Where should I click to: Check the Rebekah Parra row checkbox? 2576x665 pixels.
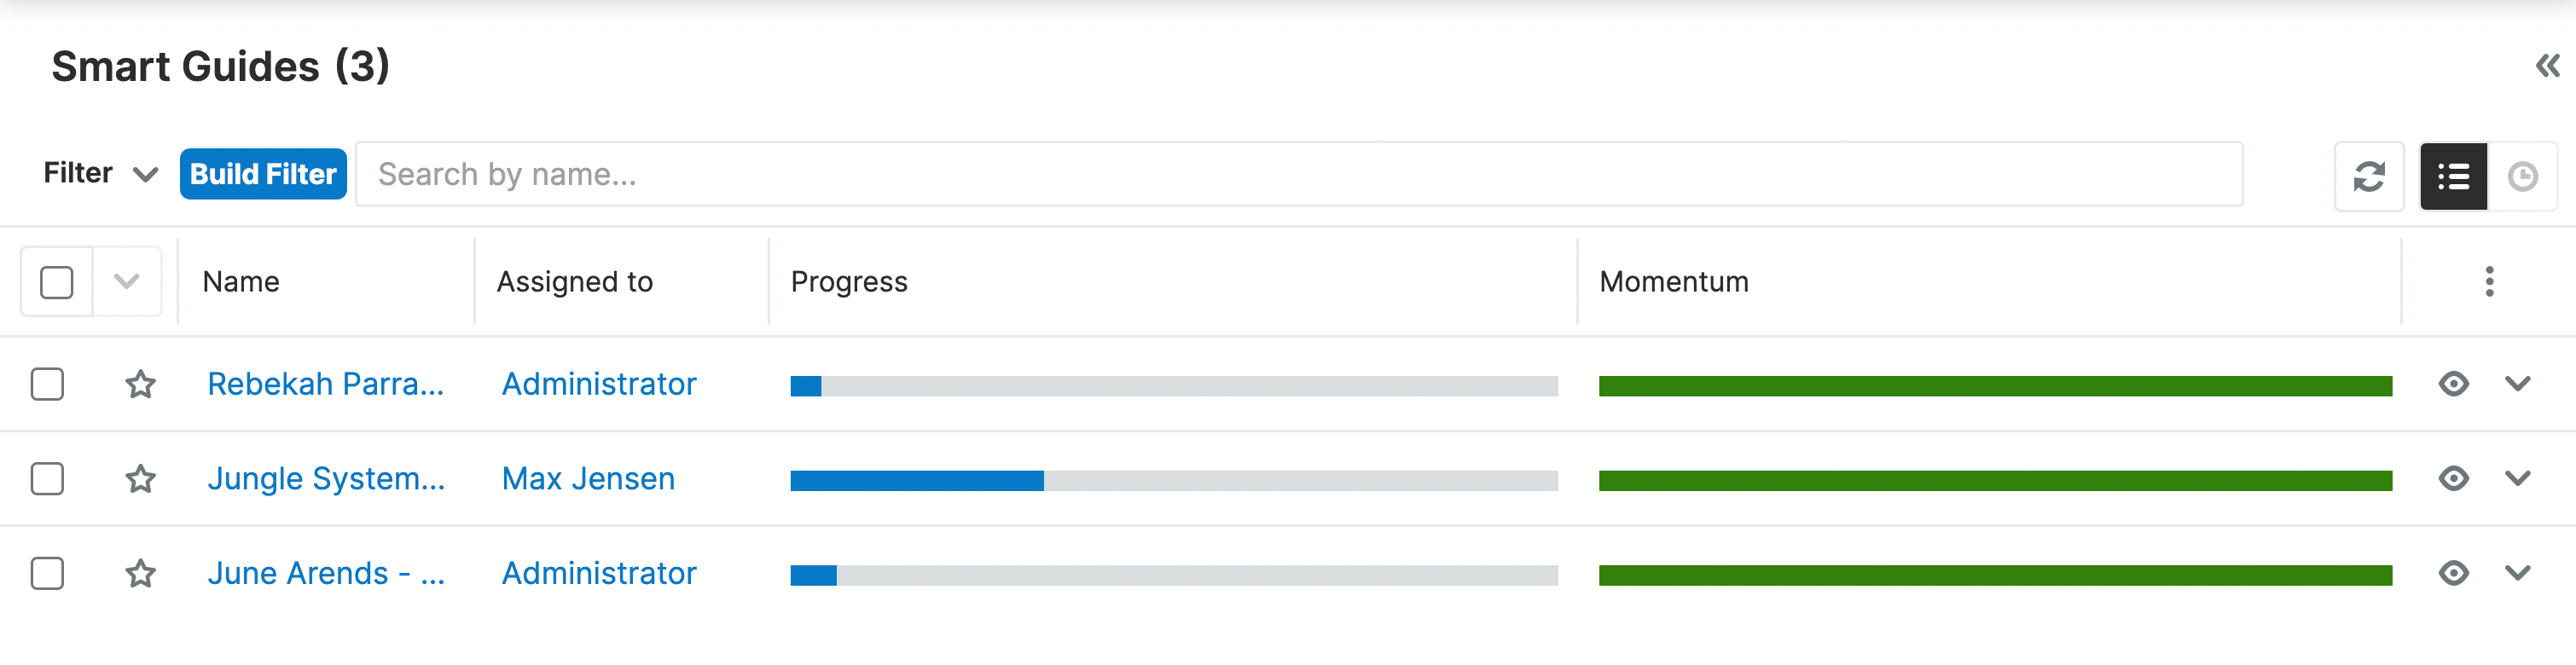click(x=47, y=384)
